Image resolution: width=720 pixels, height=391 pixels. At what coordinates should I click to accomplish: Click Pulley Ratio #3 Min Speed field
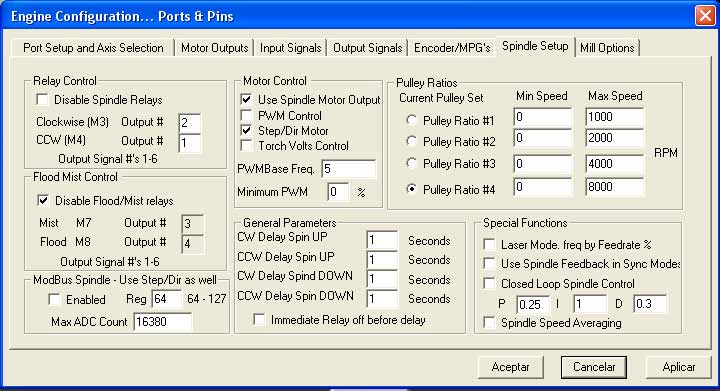click(x=543, y=164)
